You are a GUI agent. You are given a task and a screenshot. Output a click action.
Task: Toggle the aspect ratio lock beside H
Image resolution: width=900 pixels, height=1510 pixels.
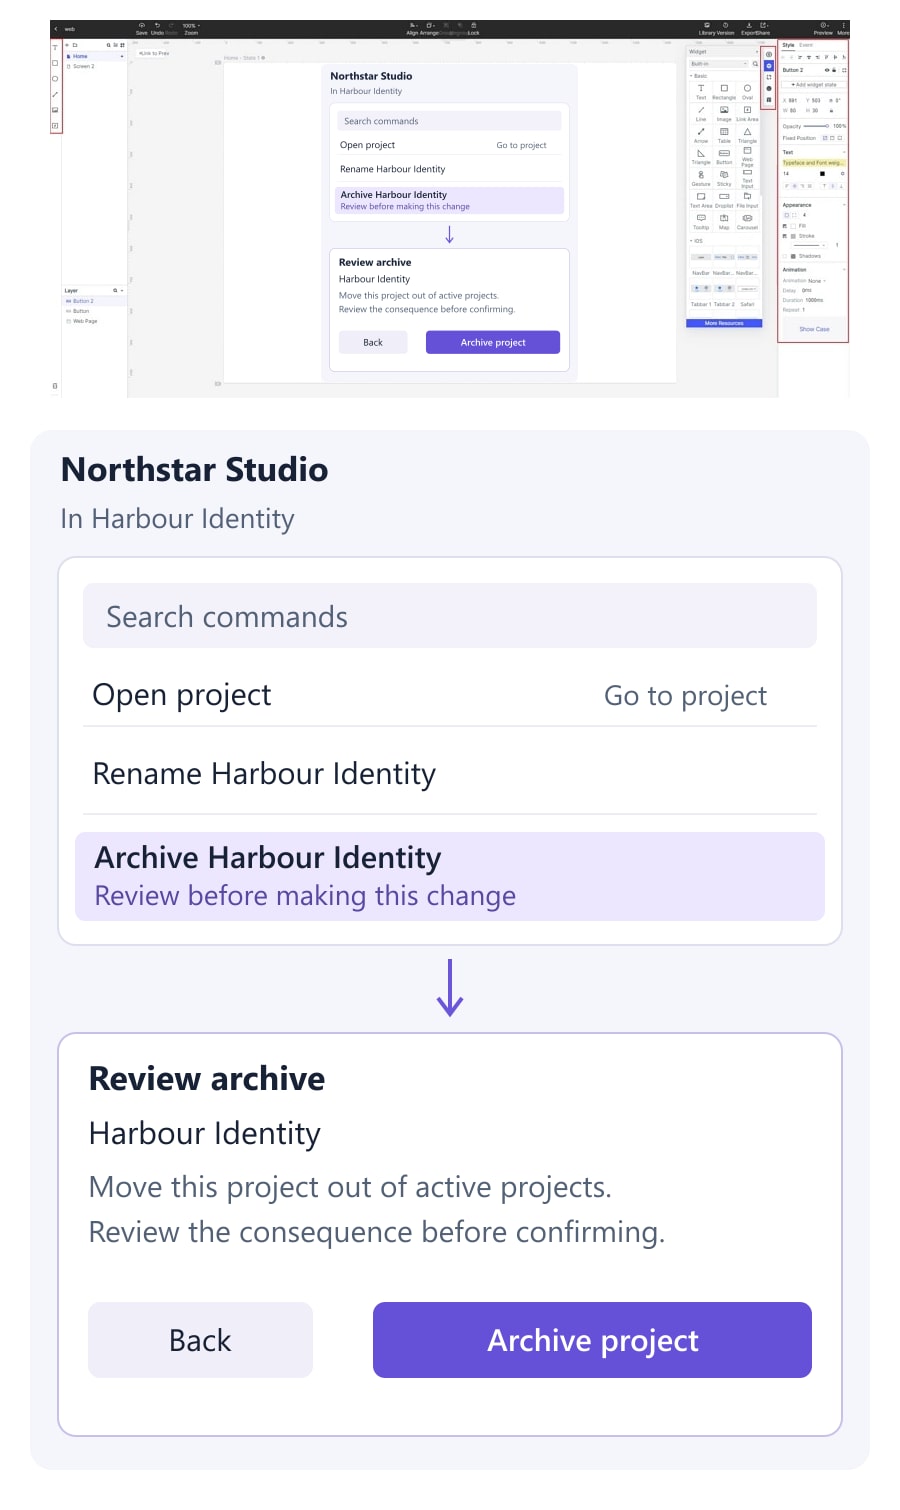pos(831,110)
